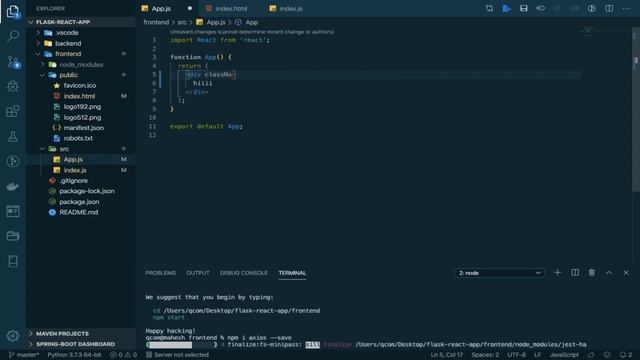Click UTF-8 encoding in status bar
This screenshot has height=360, width=640.
[516, 355]
